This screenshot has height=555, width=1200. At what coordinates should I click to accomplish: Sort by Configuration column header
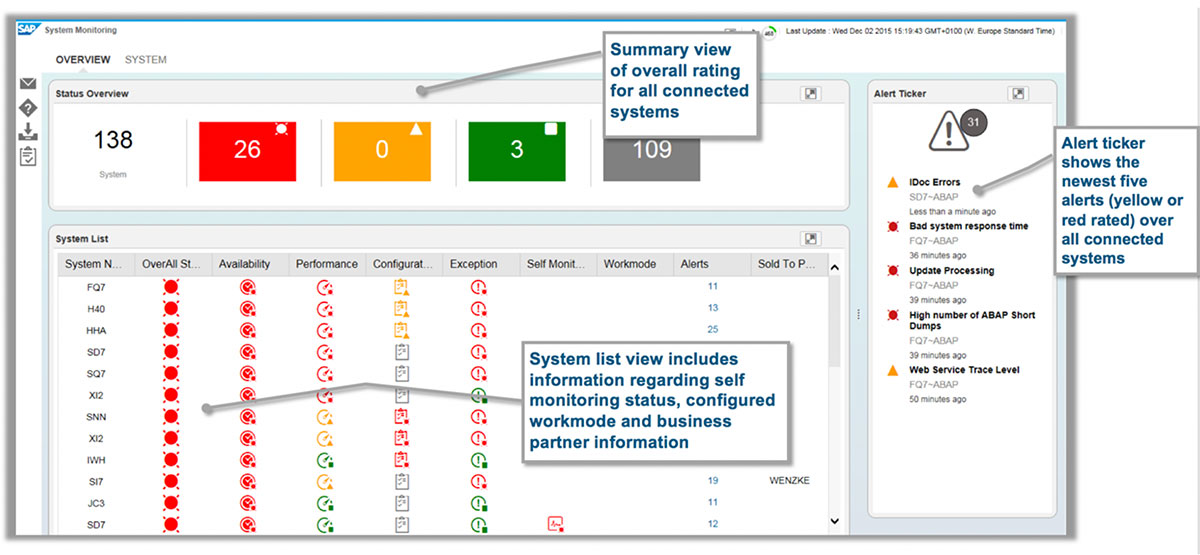click(403, 264)
